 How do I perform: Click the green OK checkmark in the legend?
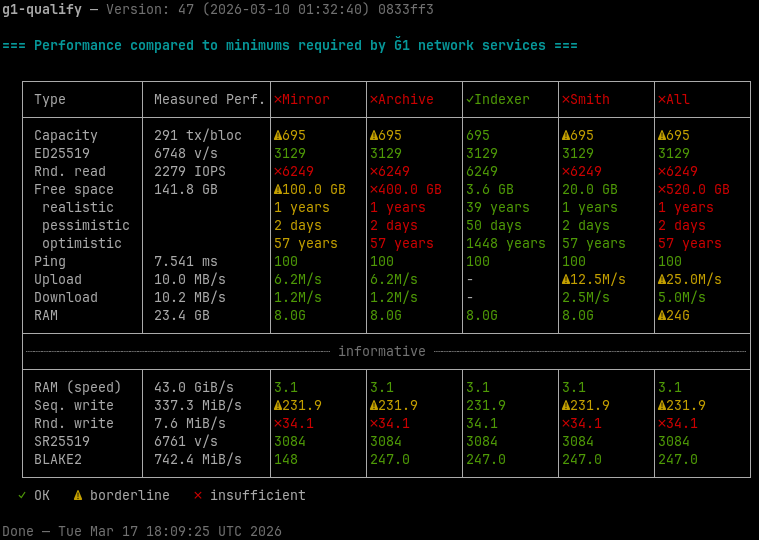pyautogui.click(x=22, y=495)
